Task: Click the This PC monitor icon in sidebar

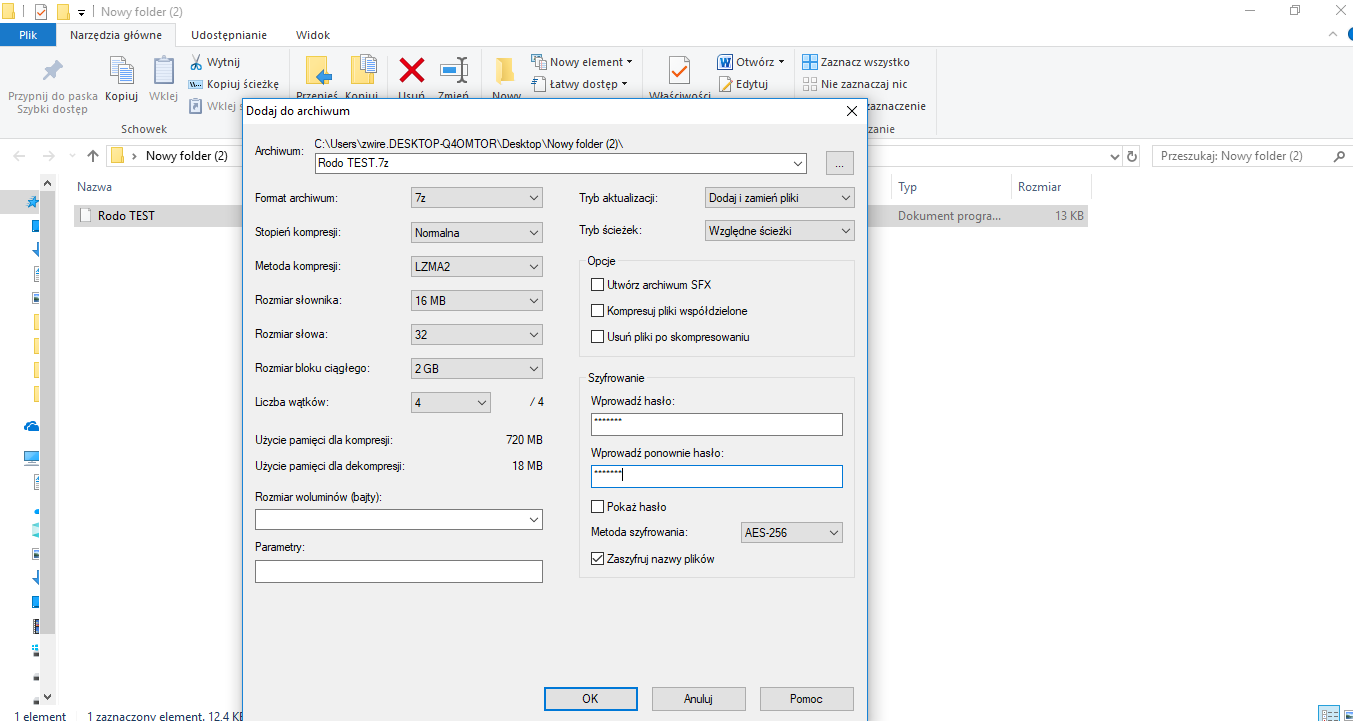Action: (32, 457)
